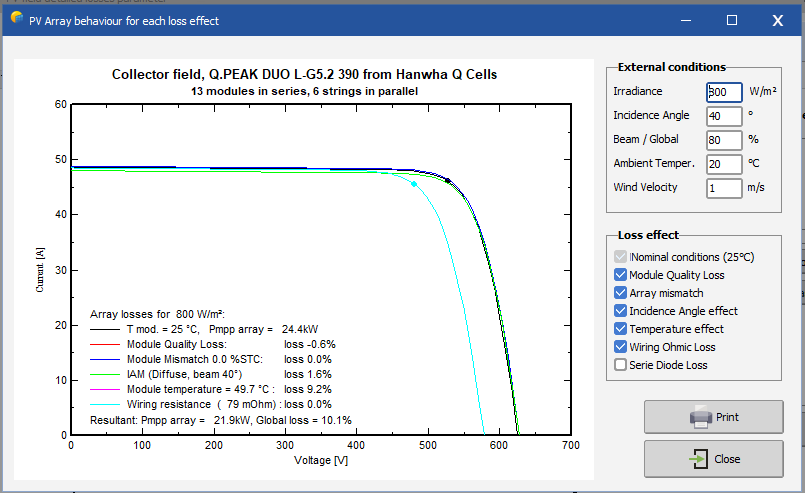
Task: Click the cyan maximum power point marker
Action: point(414,184)
